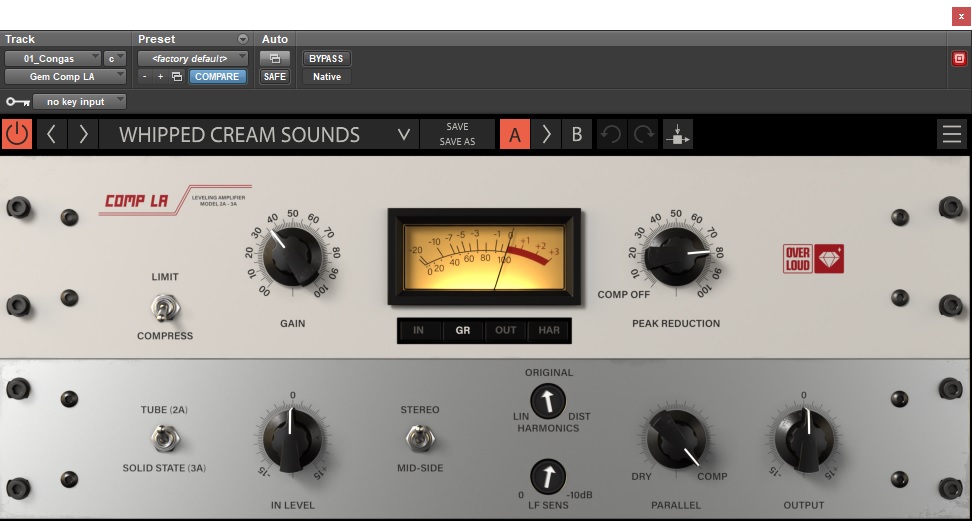The image size is (972, 521).
Task: Switch meter to OUT mode
Action: click(505, 331)
